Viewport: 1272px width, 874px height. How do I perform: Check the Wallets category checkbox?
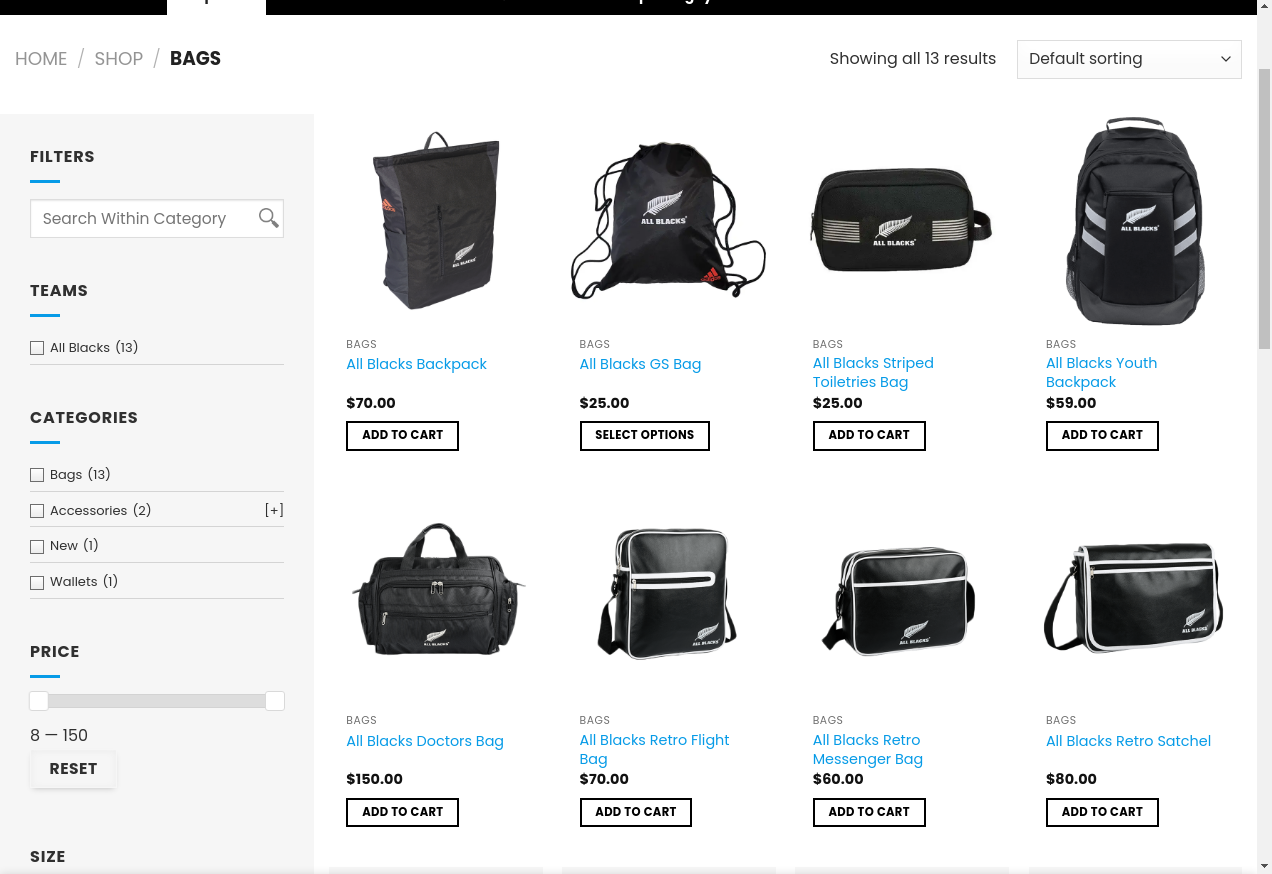click(x=37, y=582)
